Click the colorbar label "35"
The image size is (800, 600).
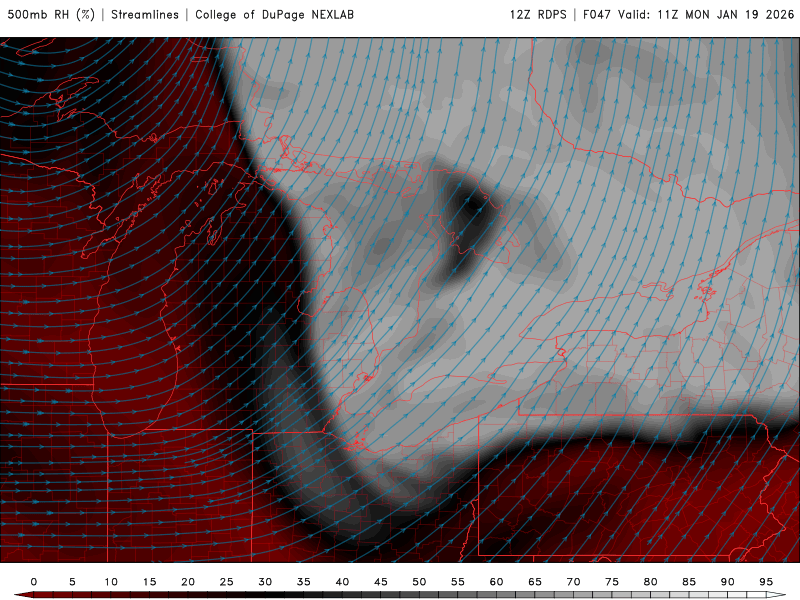(304, 582)
